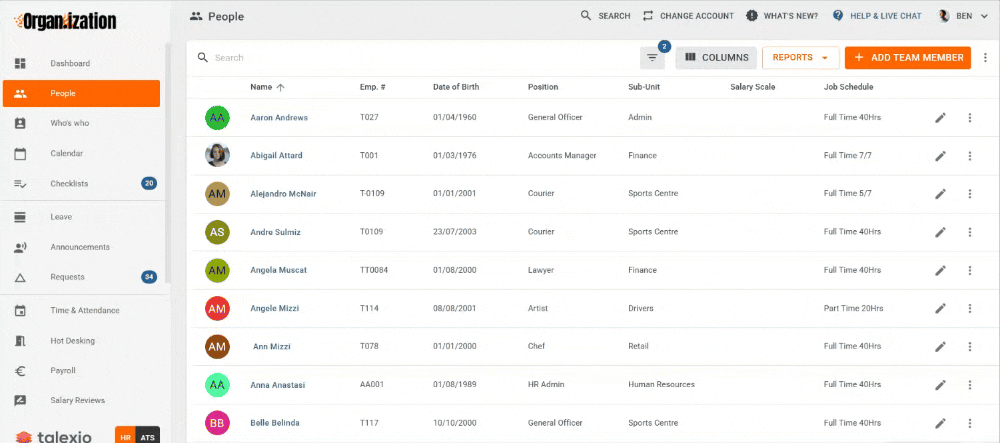
Task: Open the Columns selector
Action: [x=715, y=58]
